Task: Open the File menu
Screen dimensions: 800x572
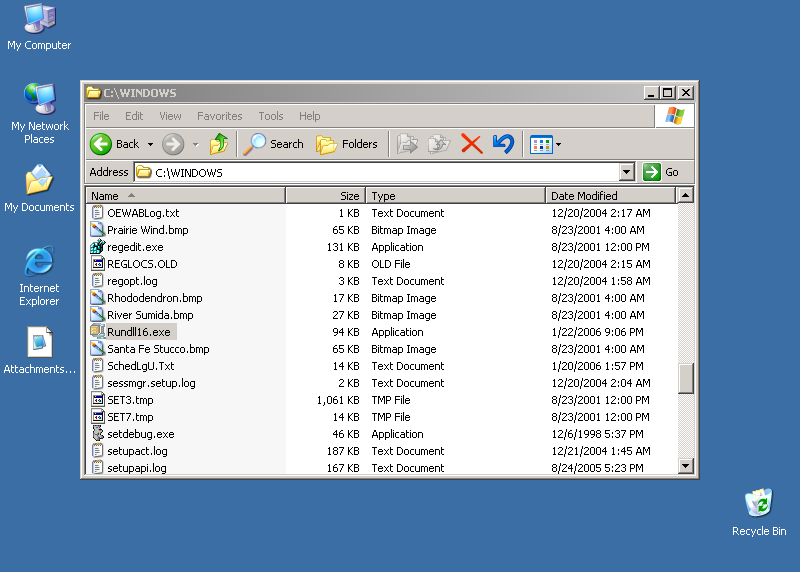Action: click(101, 116)
